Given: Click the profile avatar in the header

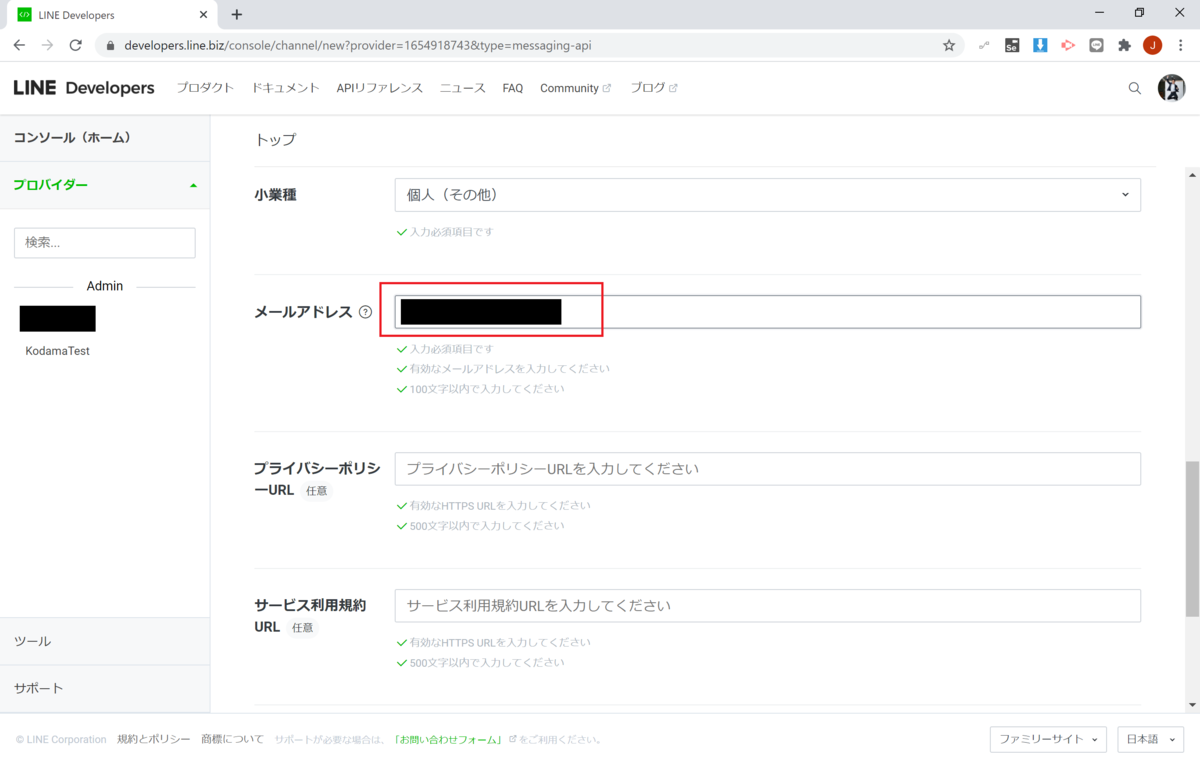Looking at the screenshot, I should click(1171, 88).
